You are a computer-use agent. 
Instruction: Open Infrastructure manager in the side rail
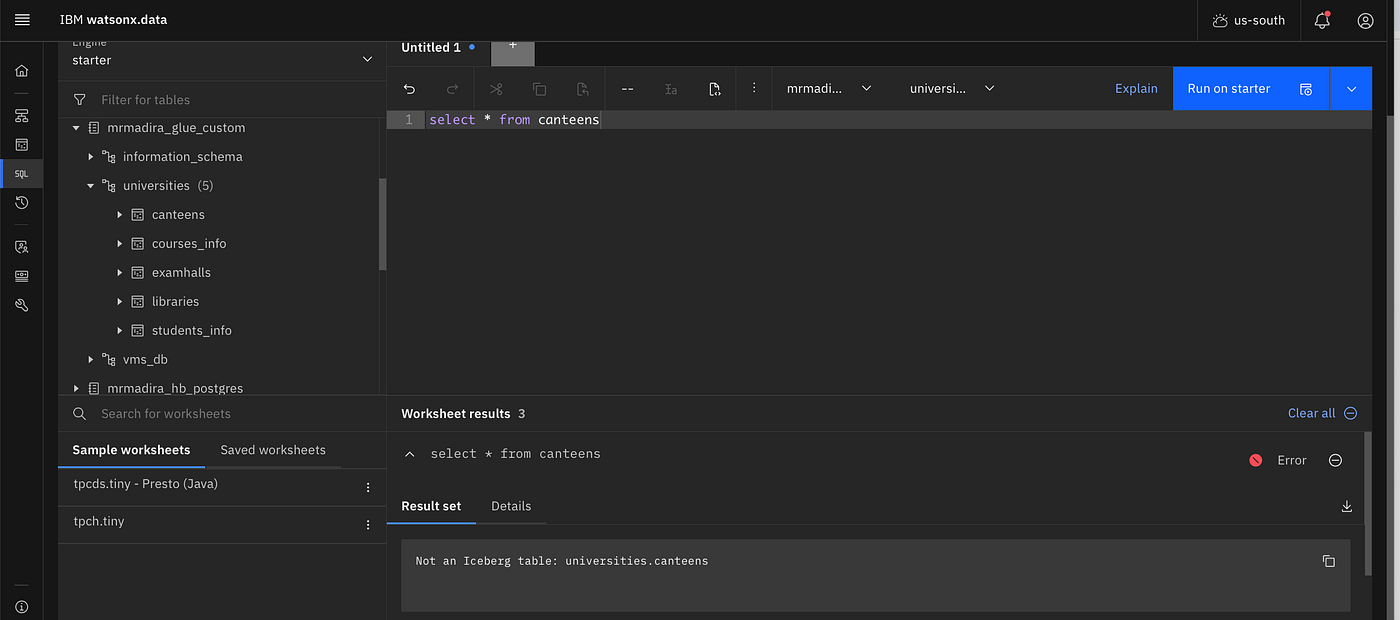pos(22,116)
